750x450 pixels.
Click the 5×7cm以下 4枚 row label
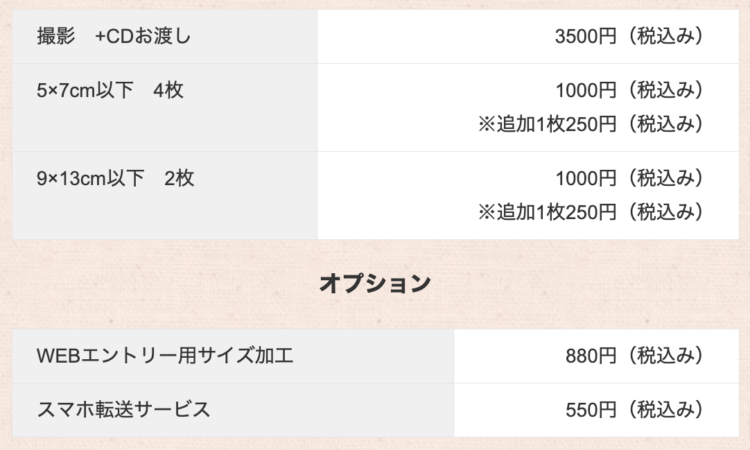coord(110,90)
